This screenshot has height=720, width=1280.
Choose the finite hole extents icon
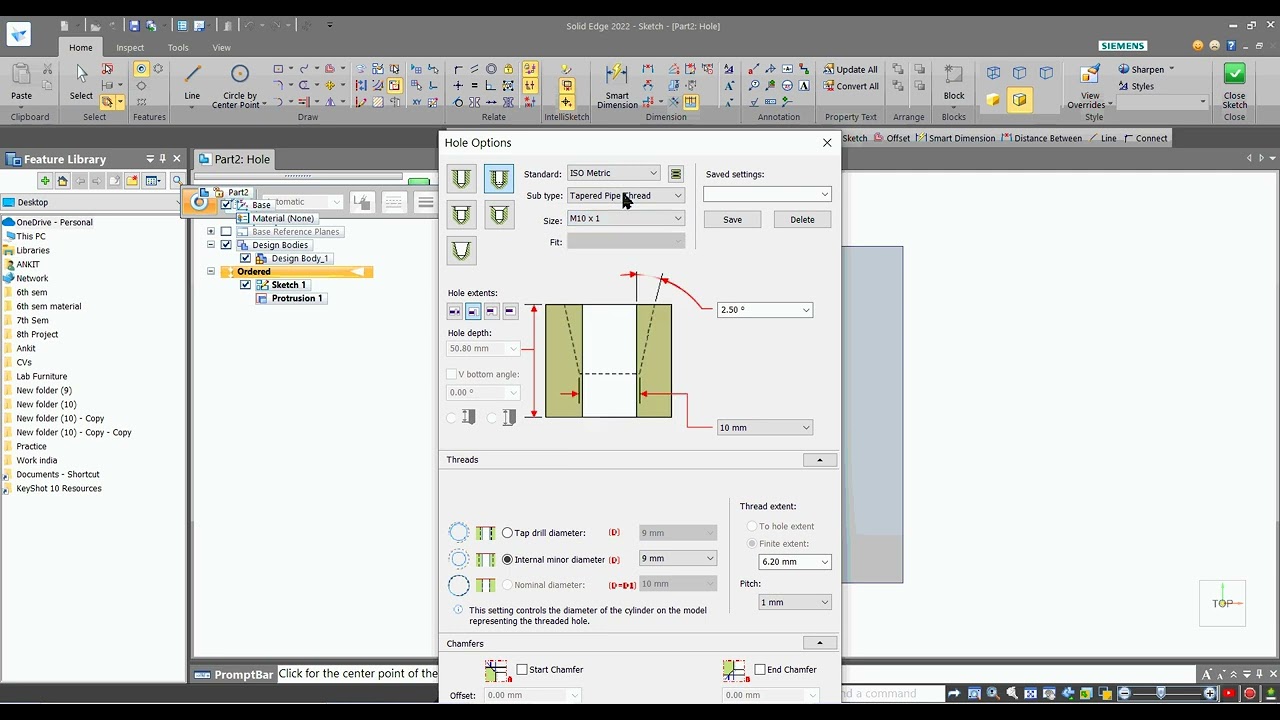pyautogui.click(x=473, y=312)
